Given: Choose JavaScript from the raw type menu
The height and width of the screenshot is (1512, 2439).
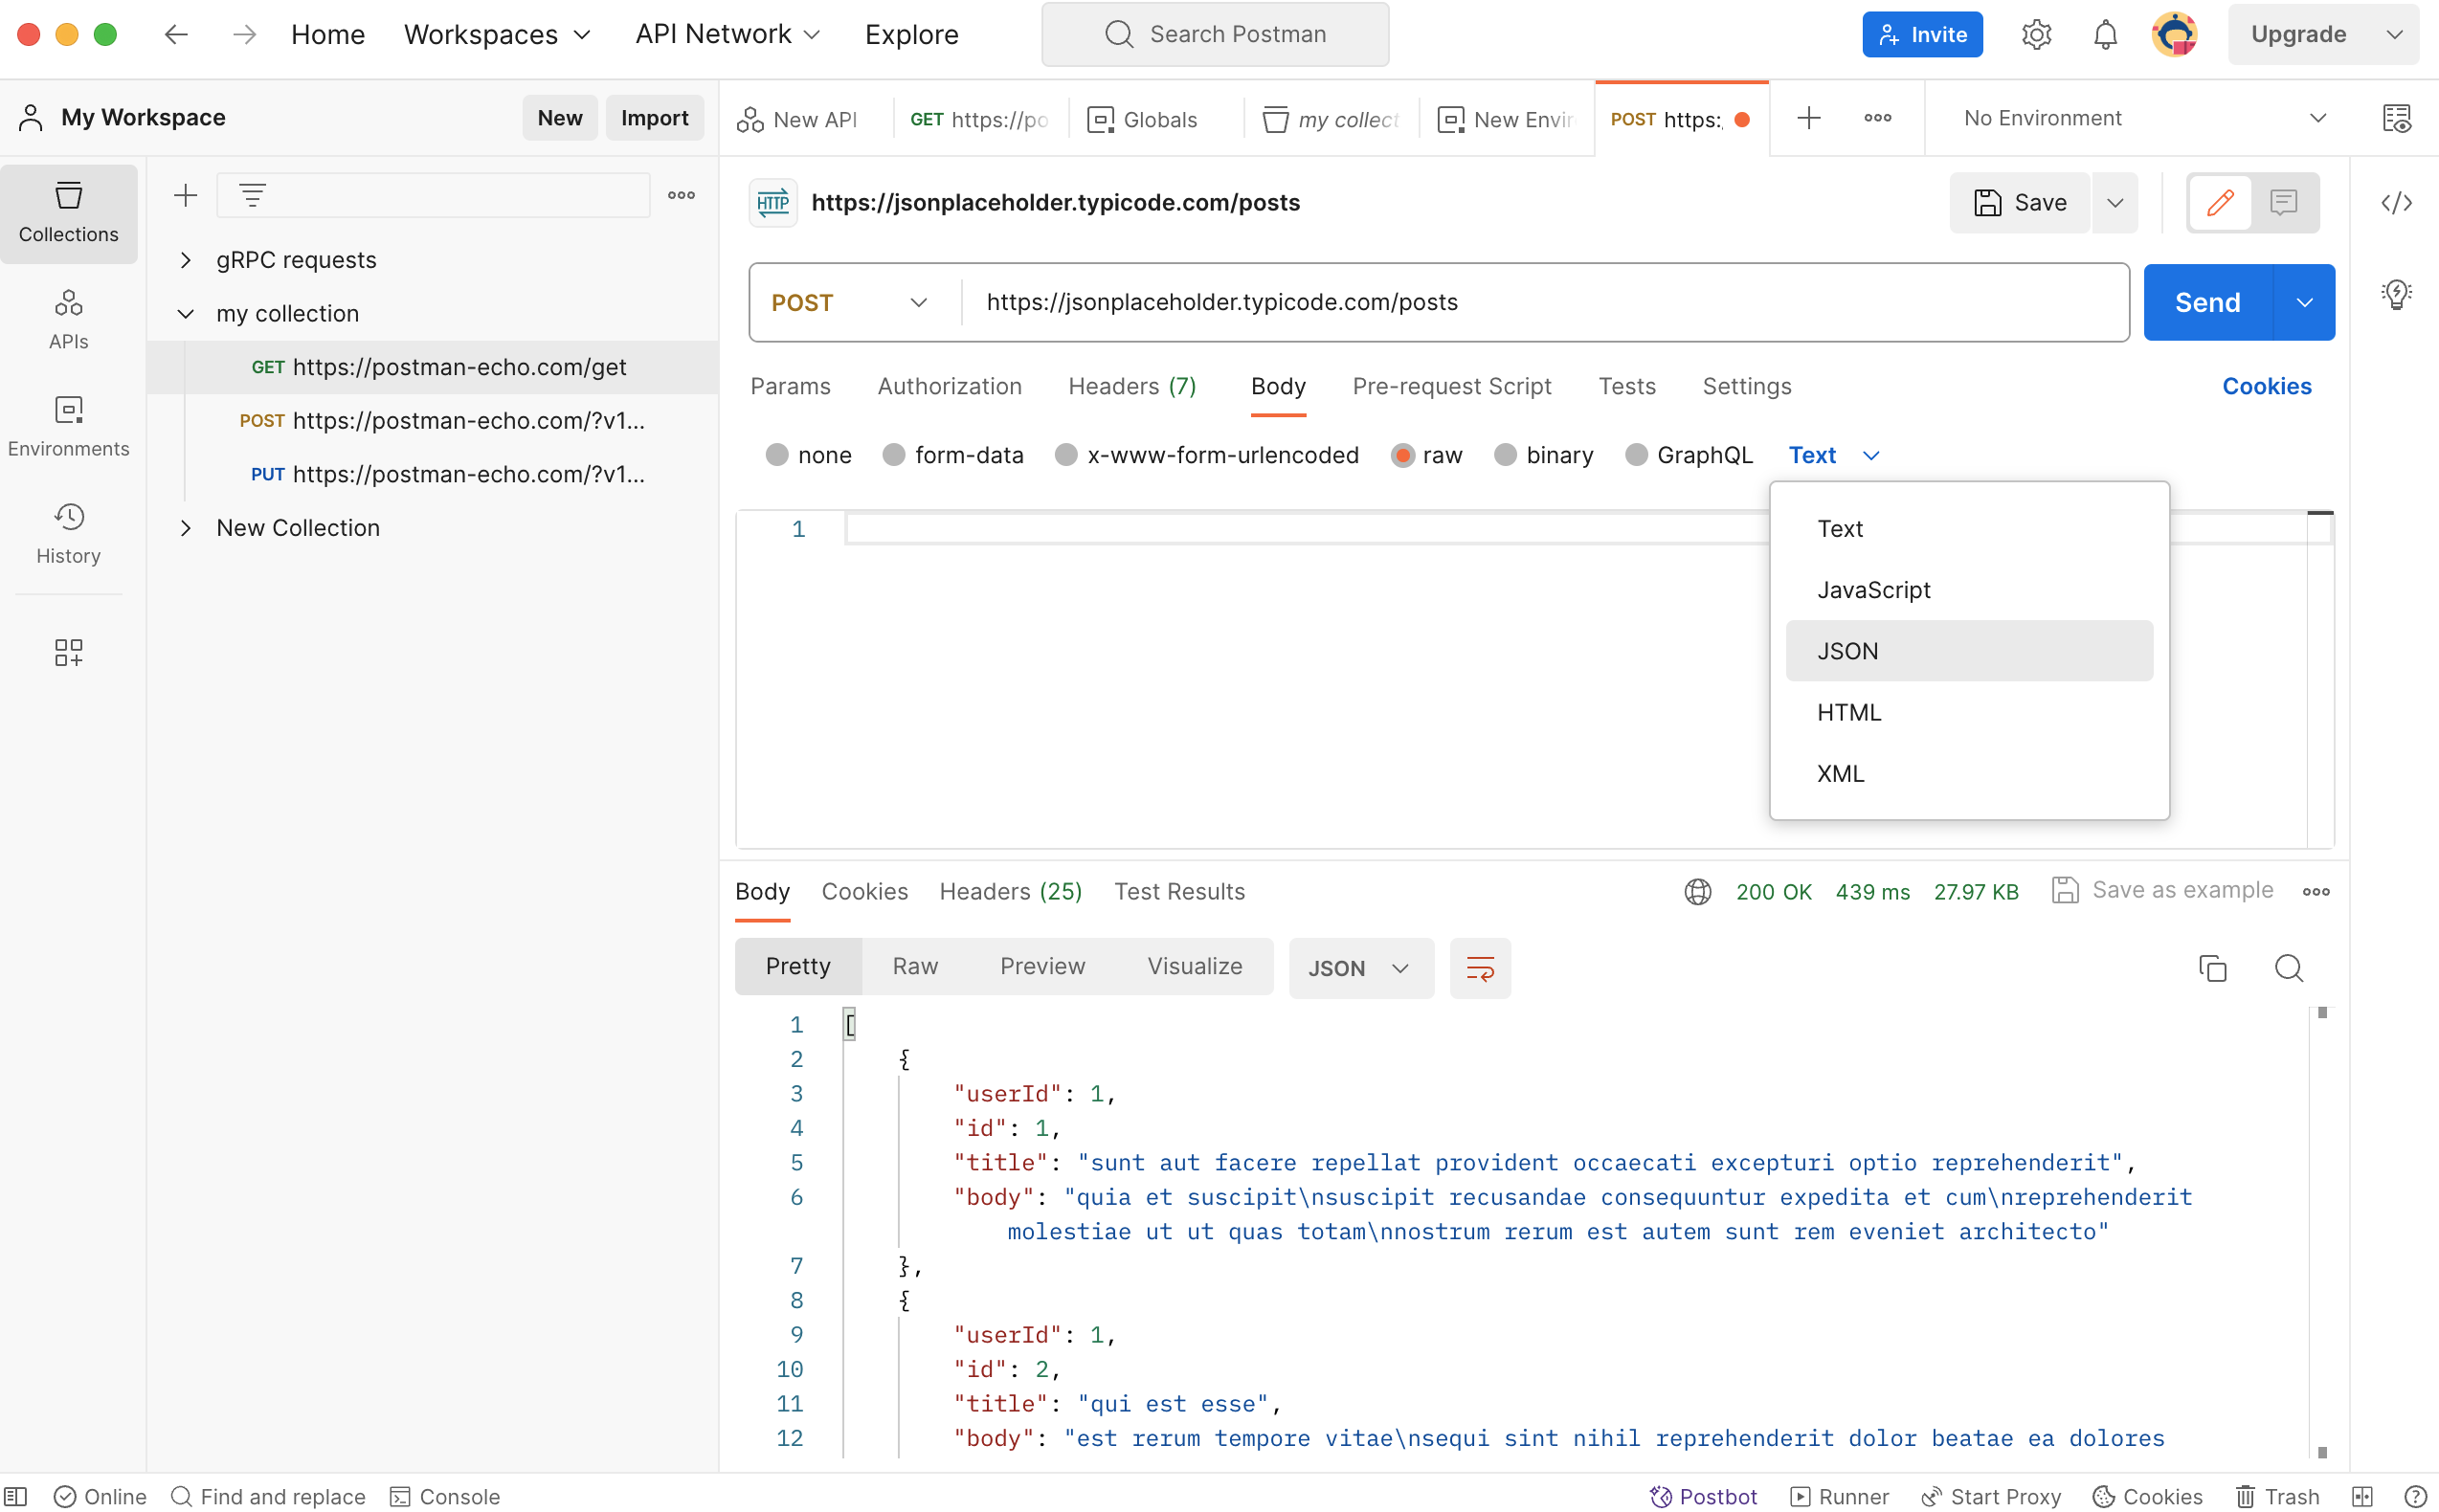Looking at the screenshot, I should click(1968, 590).
